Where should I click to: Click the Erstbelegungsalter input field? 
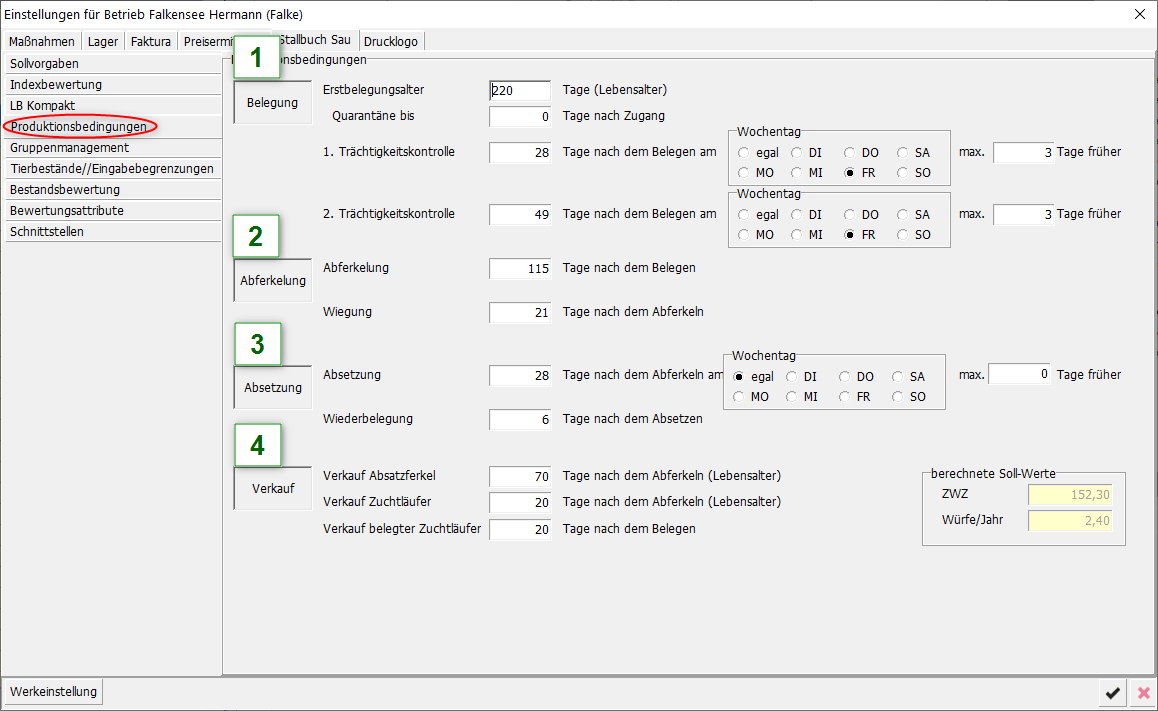click(520, 90)
